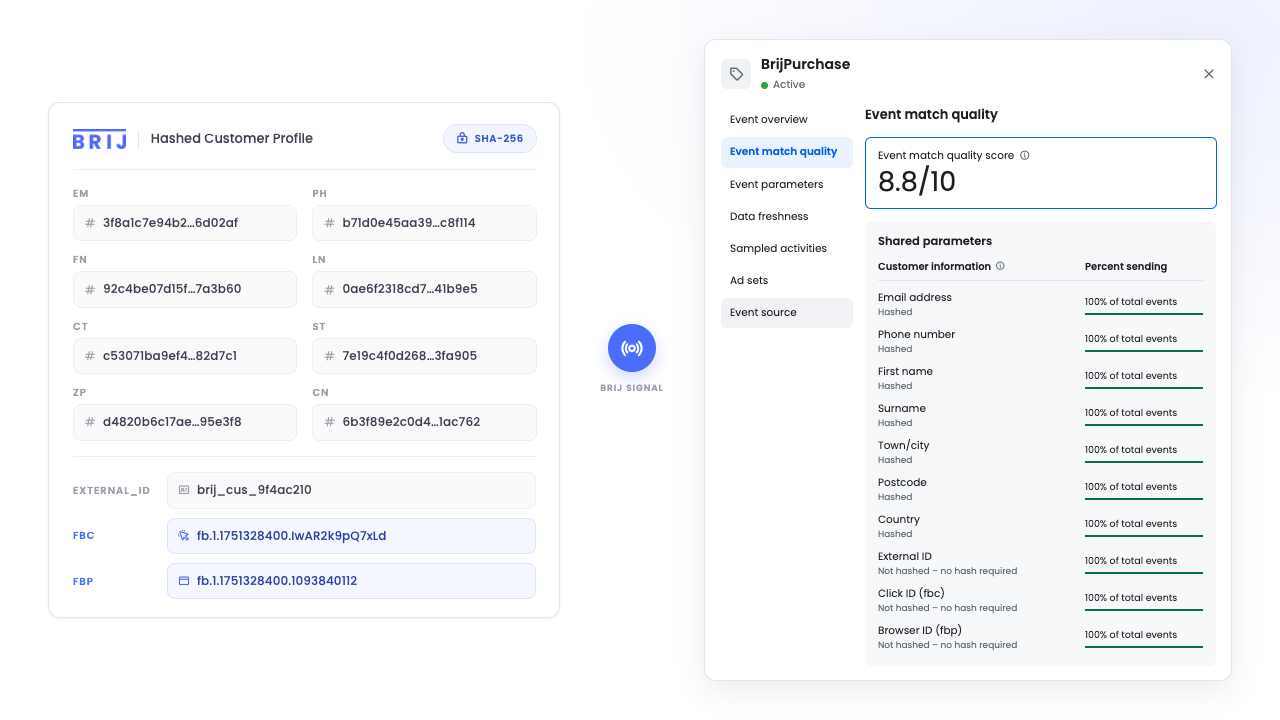
Task: Click the ID card icon in EXTERNAL_ID field
Action: (184, 490)
